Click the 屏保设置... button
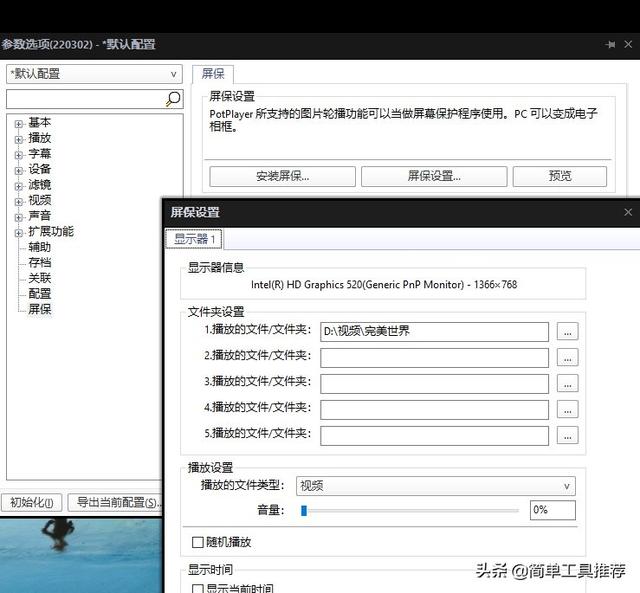The height and width of the screenshot is (593, 640). tap(434, 176)
